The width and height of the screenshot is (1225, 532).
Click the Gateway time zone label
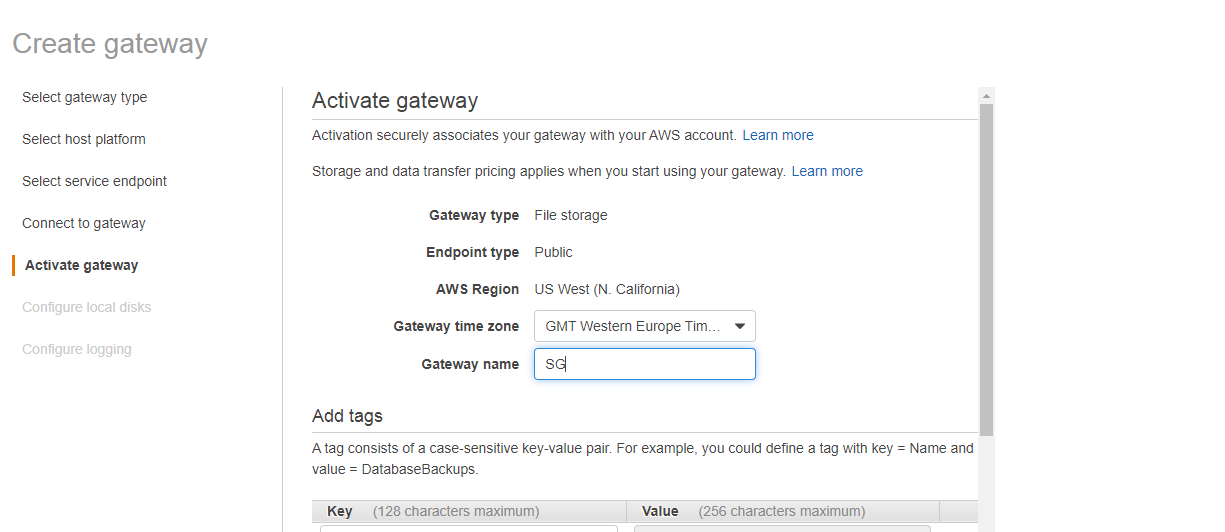[456, 326]
